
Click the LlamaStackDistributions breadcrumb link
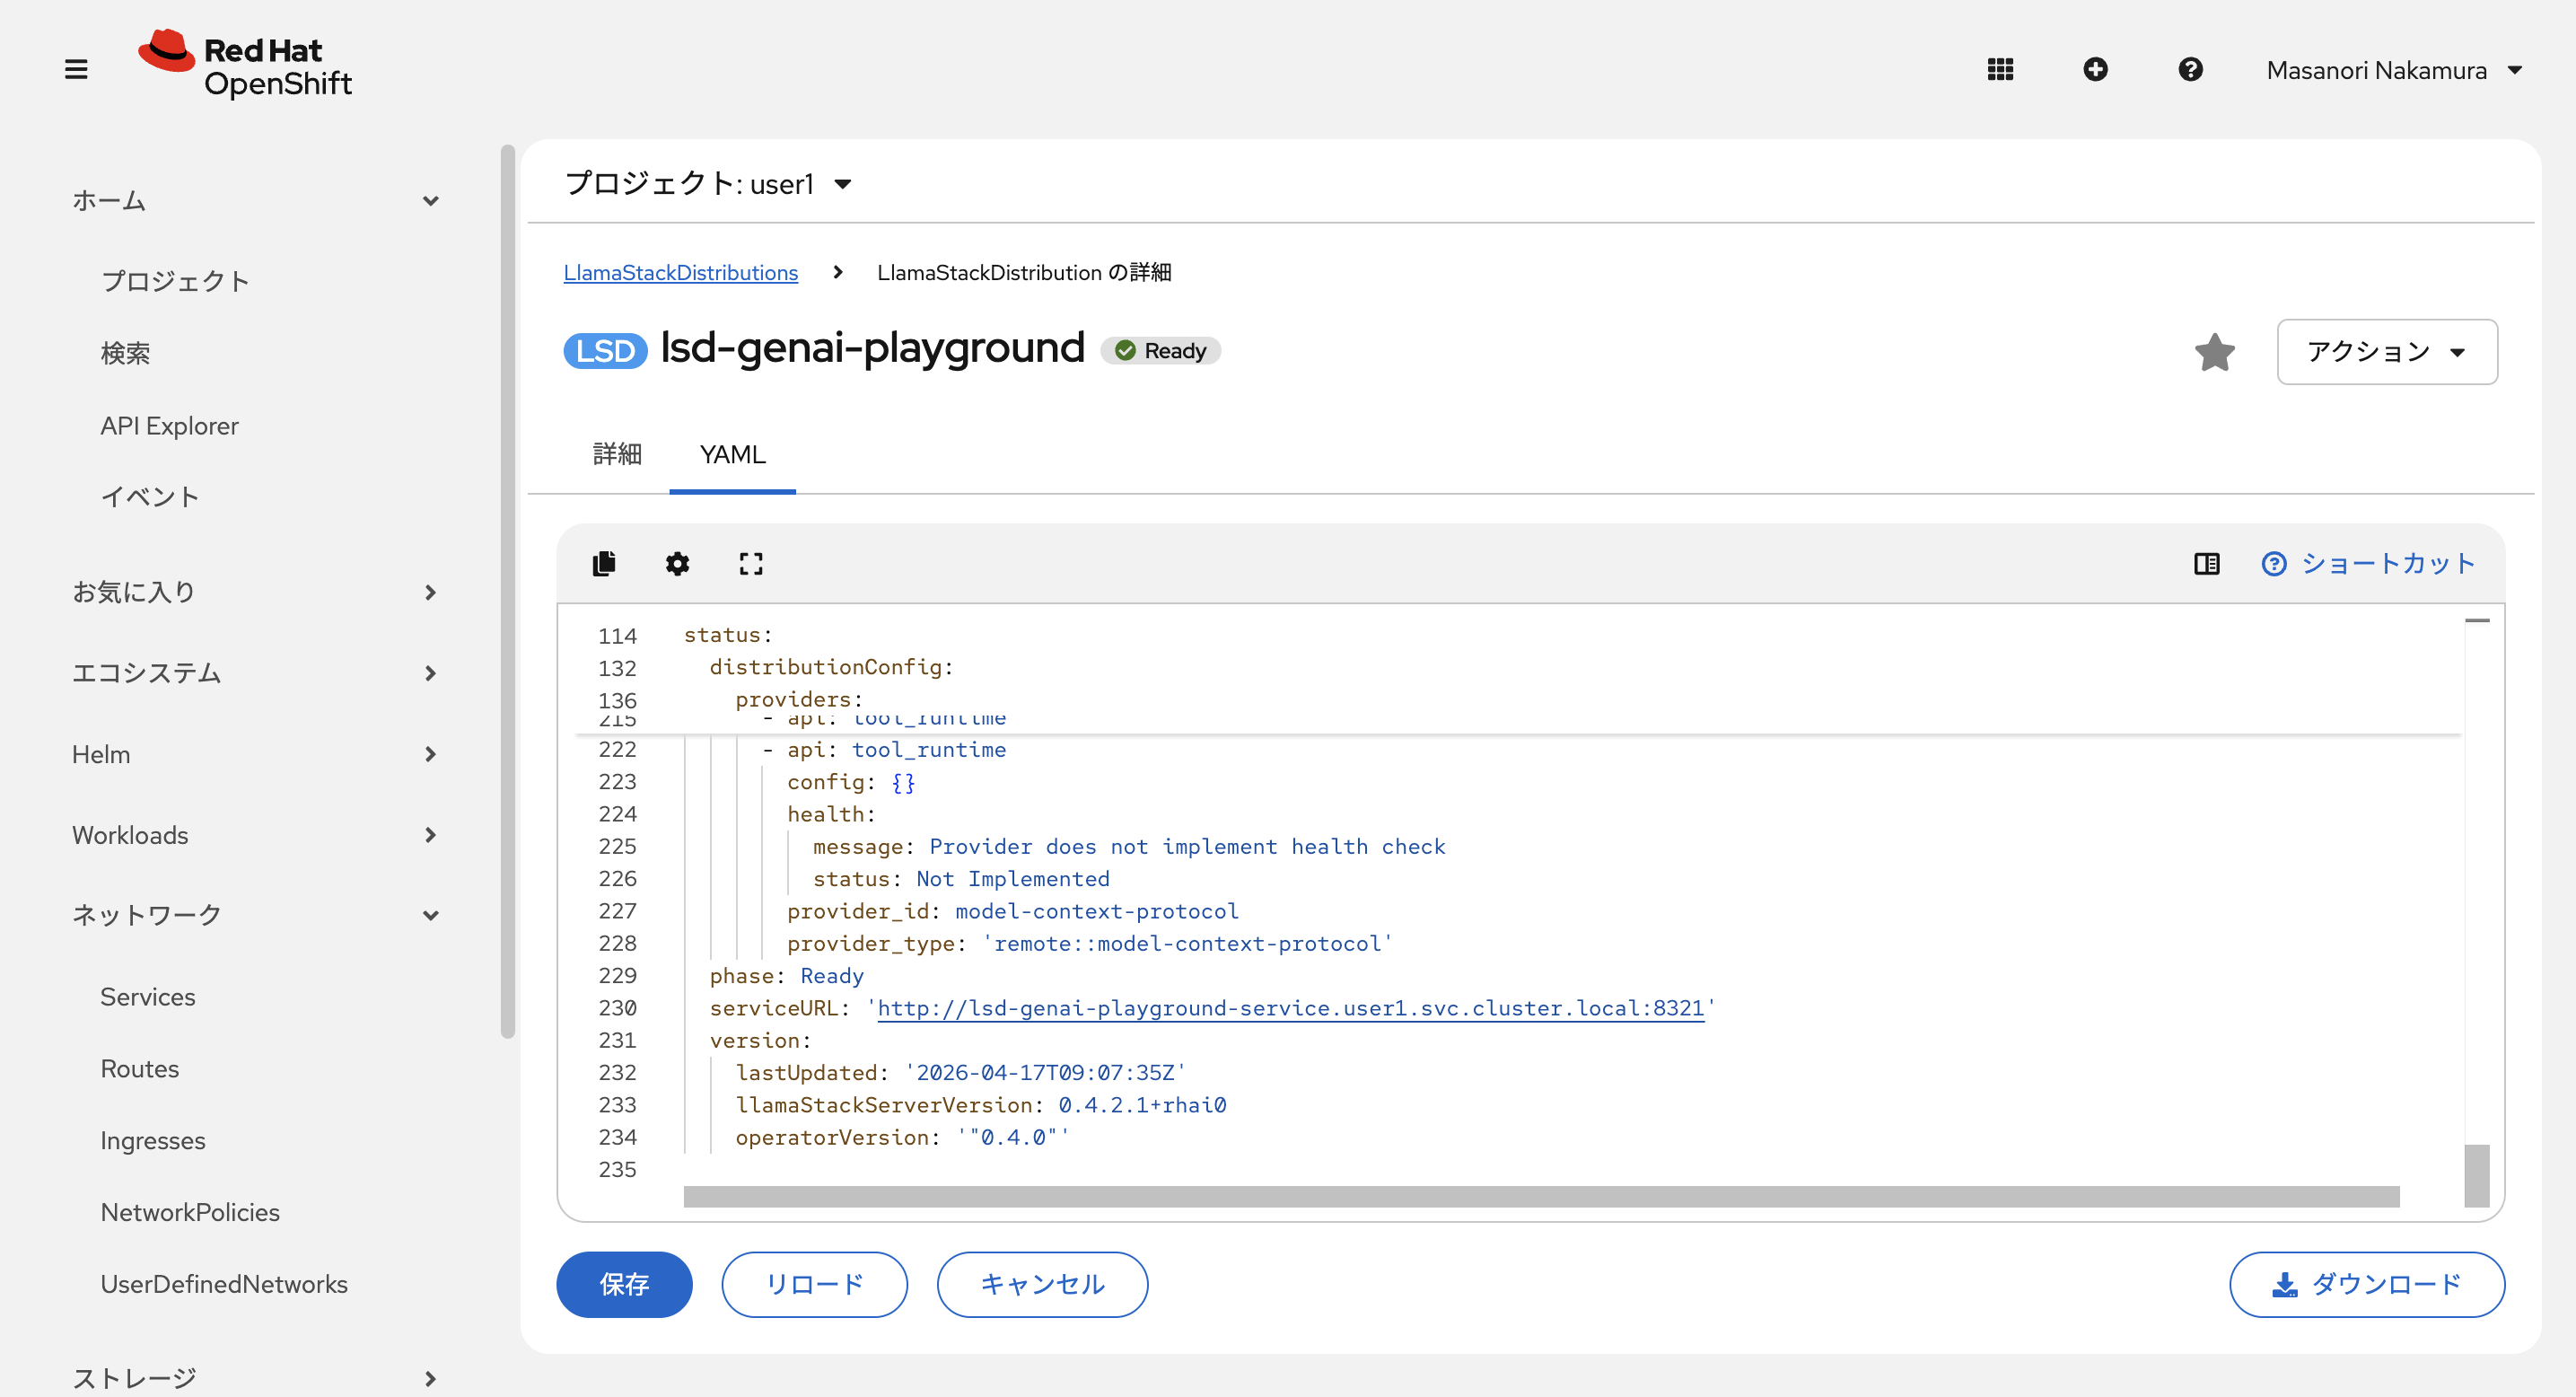[x=680, y=273]
